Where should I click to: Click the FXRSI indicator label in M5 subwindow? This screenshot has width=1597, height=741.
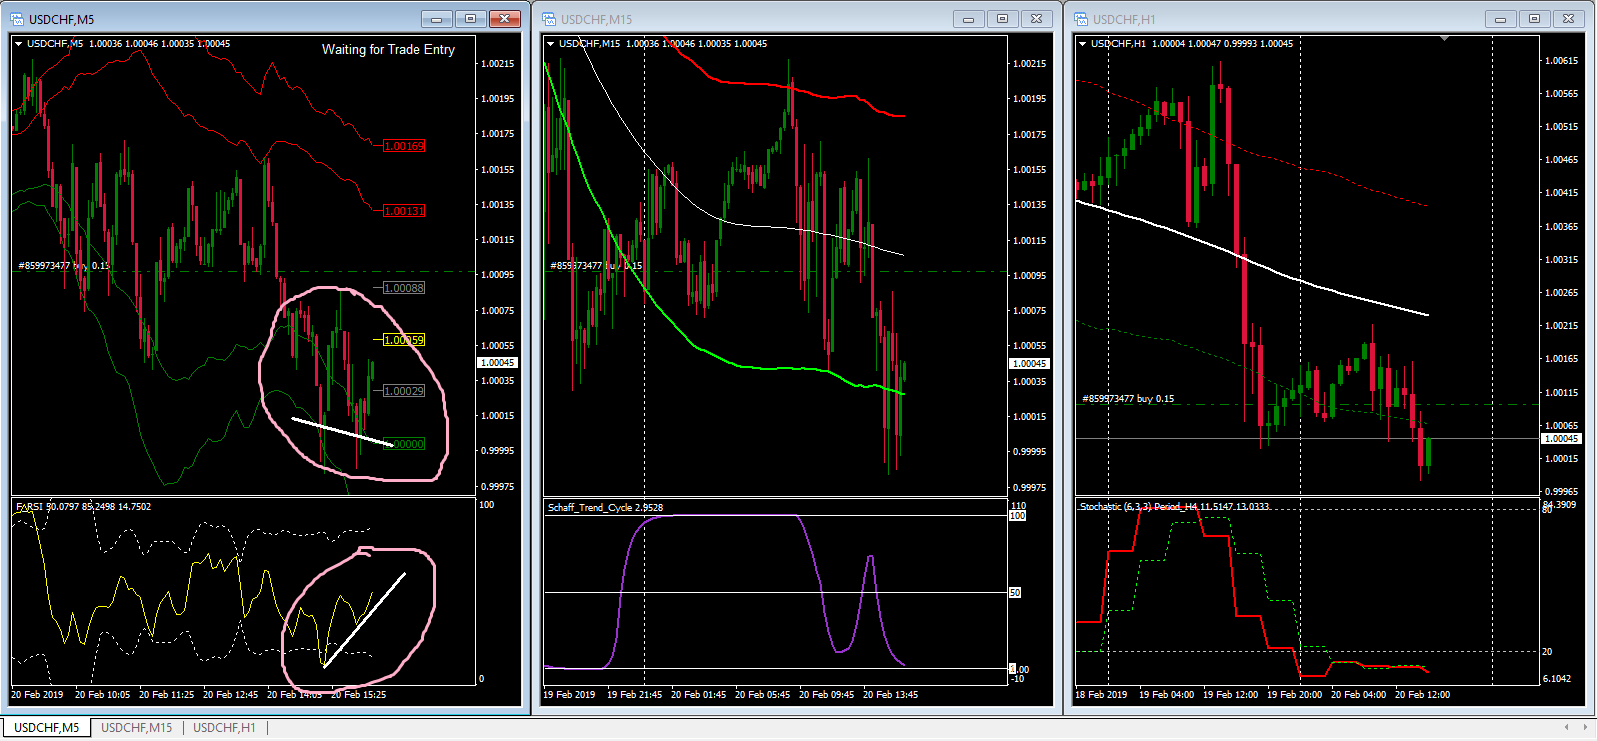point(83,507)
